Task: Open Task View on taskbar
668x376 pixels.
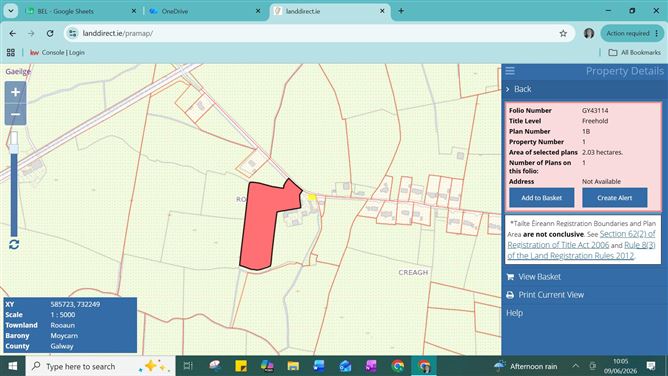Action: tap(187, 366)
